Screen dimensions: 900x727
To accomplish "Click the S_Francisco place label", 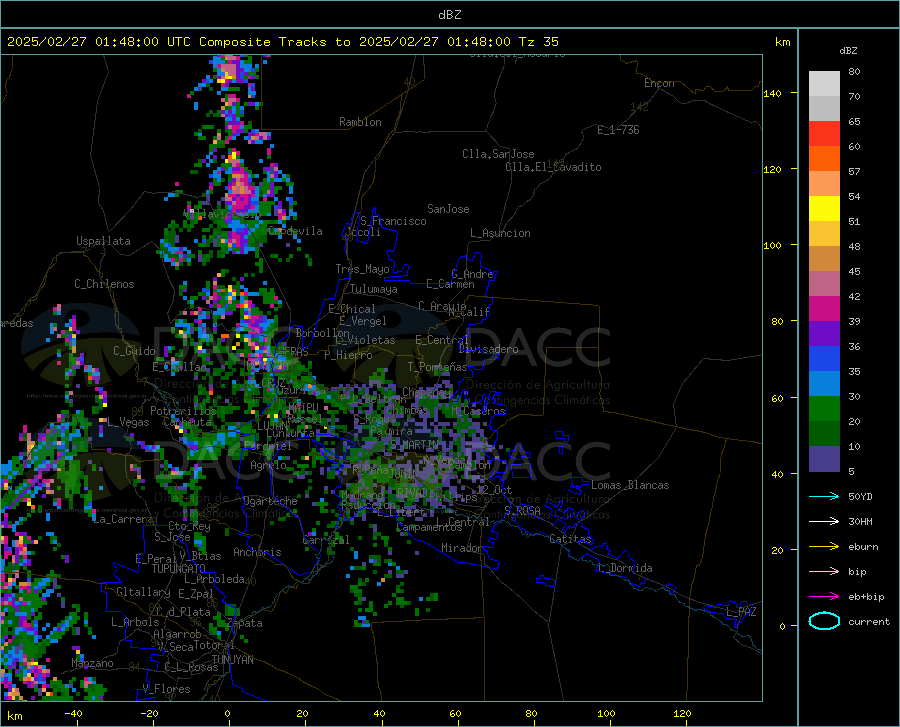I will (393, 221).
